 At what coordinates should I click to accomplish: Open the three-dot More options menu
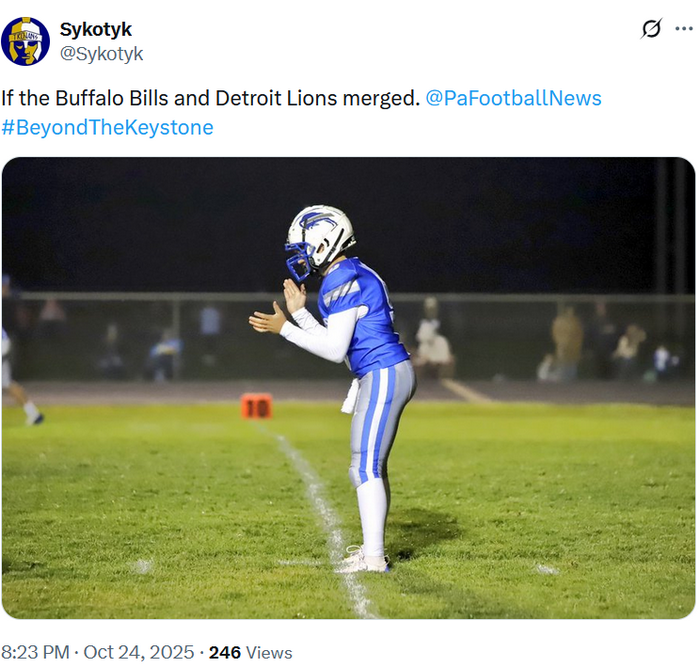pyautogui.click(x=684, y=29)
